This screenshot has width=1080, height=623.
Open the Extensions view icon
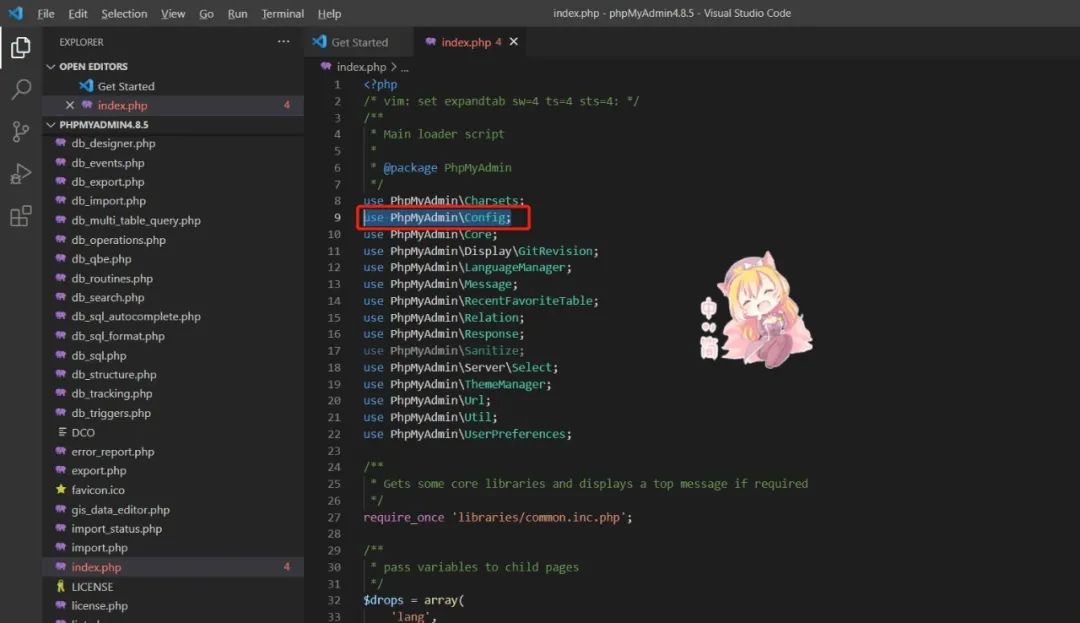[21, 215]
